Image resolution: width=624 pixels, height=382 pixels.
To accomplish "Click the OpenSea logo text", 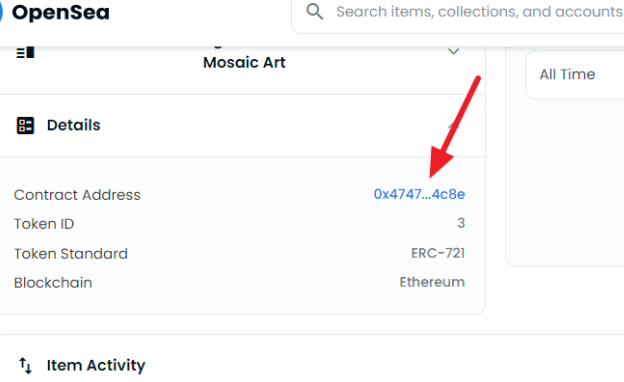I will click(60, 12).
